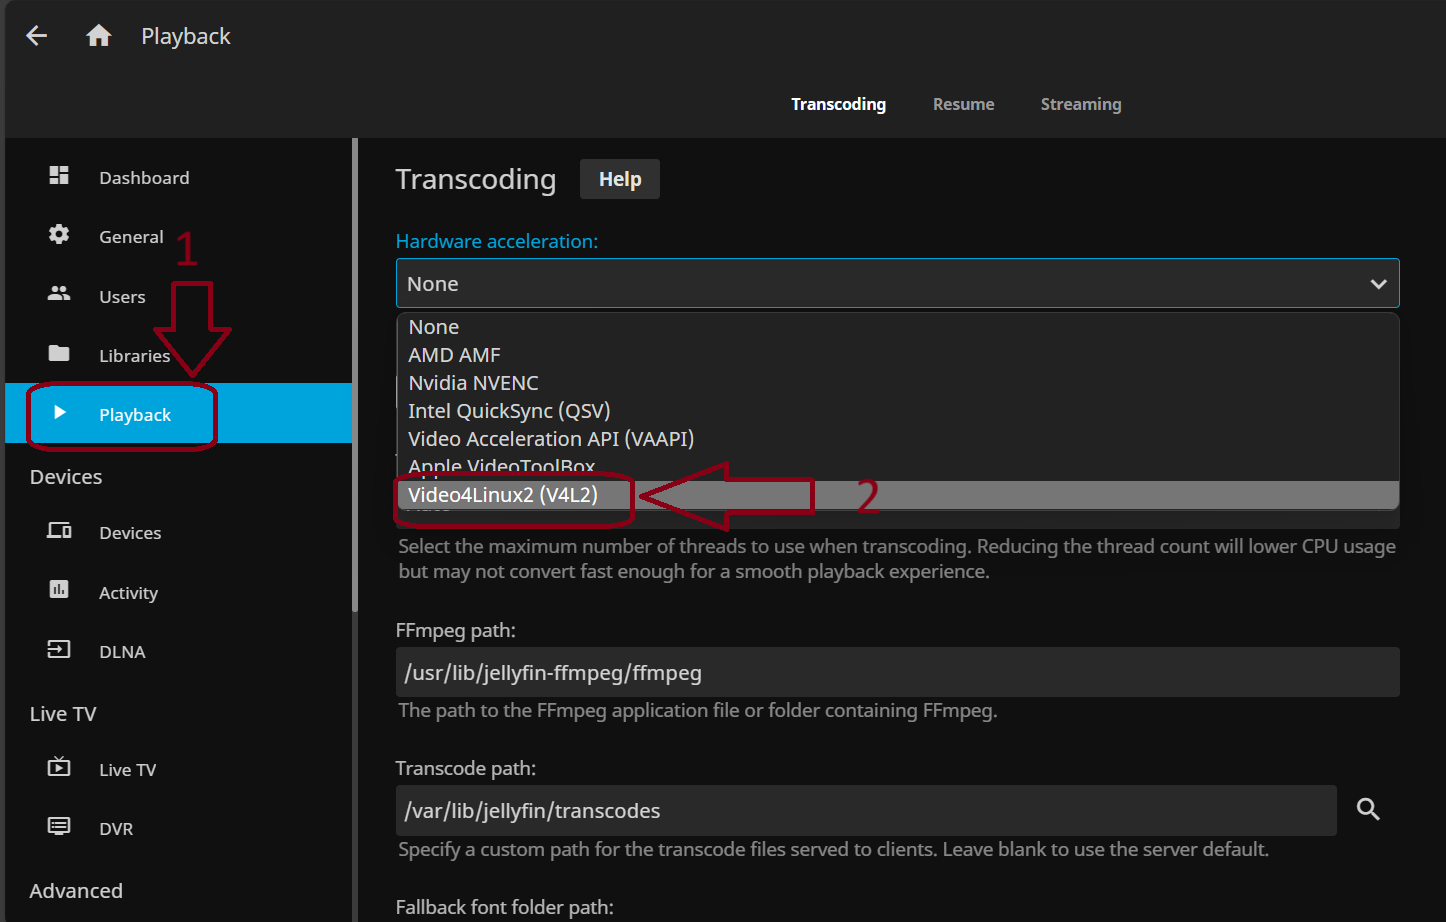
Task: Click the Help button
Action: pyautogui.click(x=619, y=179)
